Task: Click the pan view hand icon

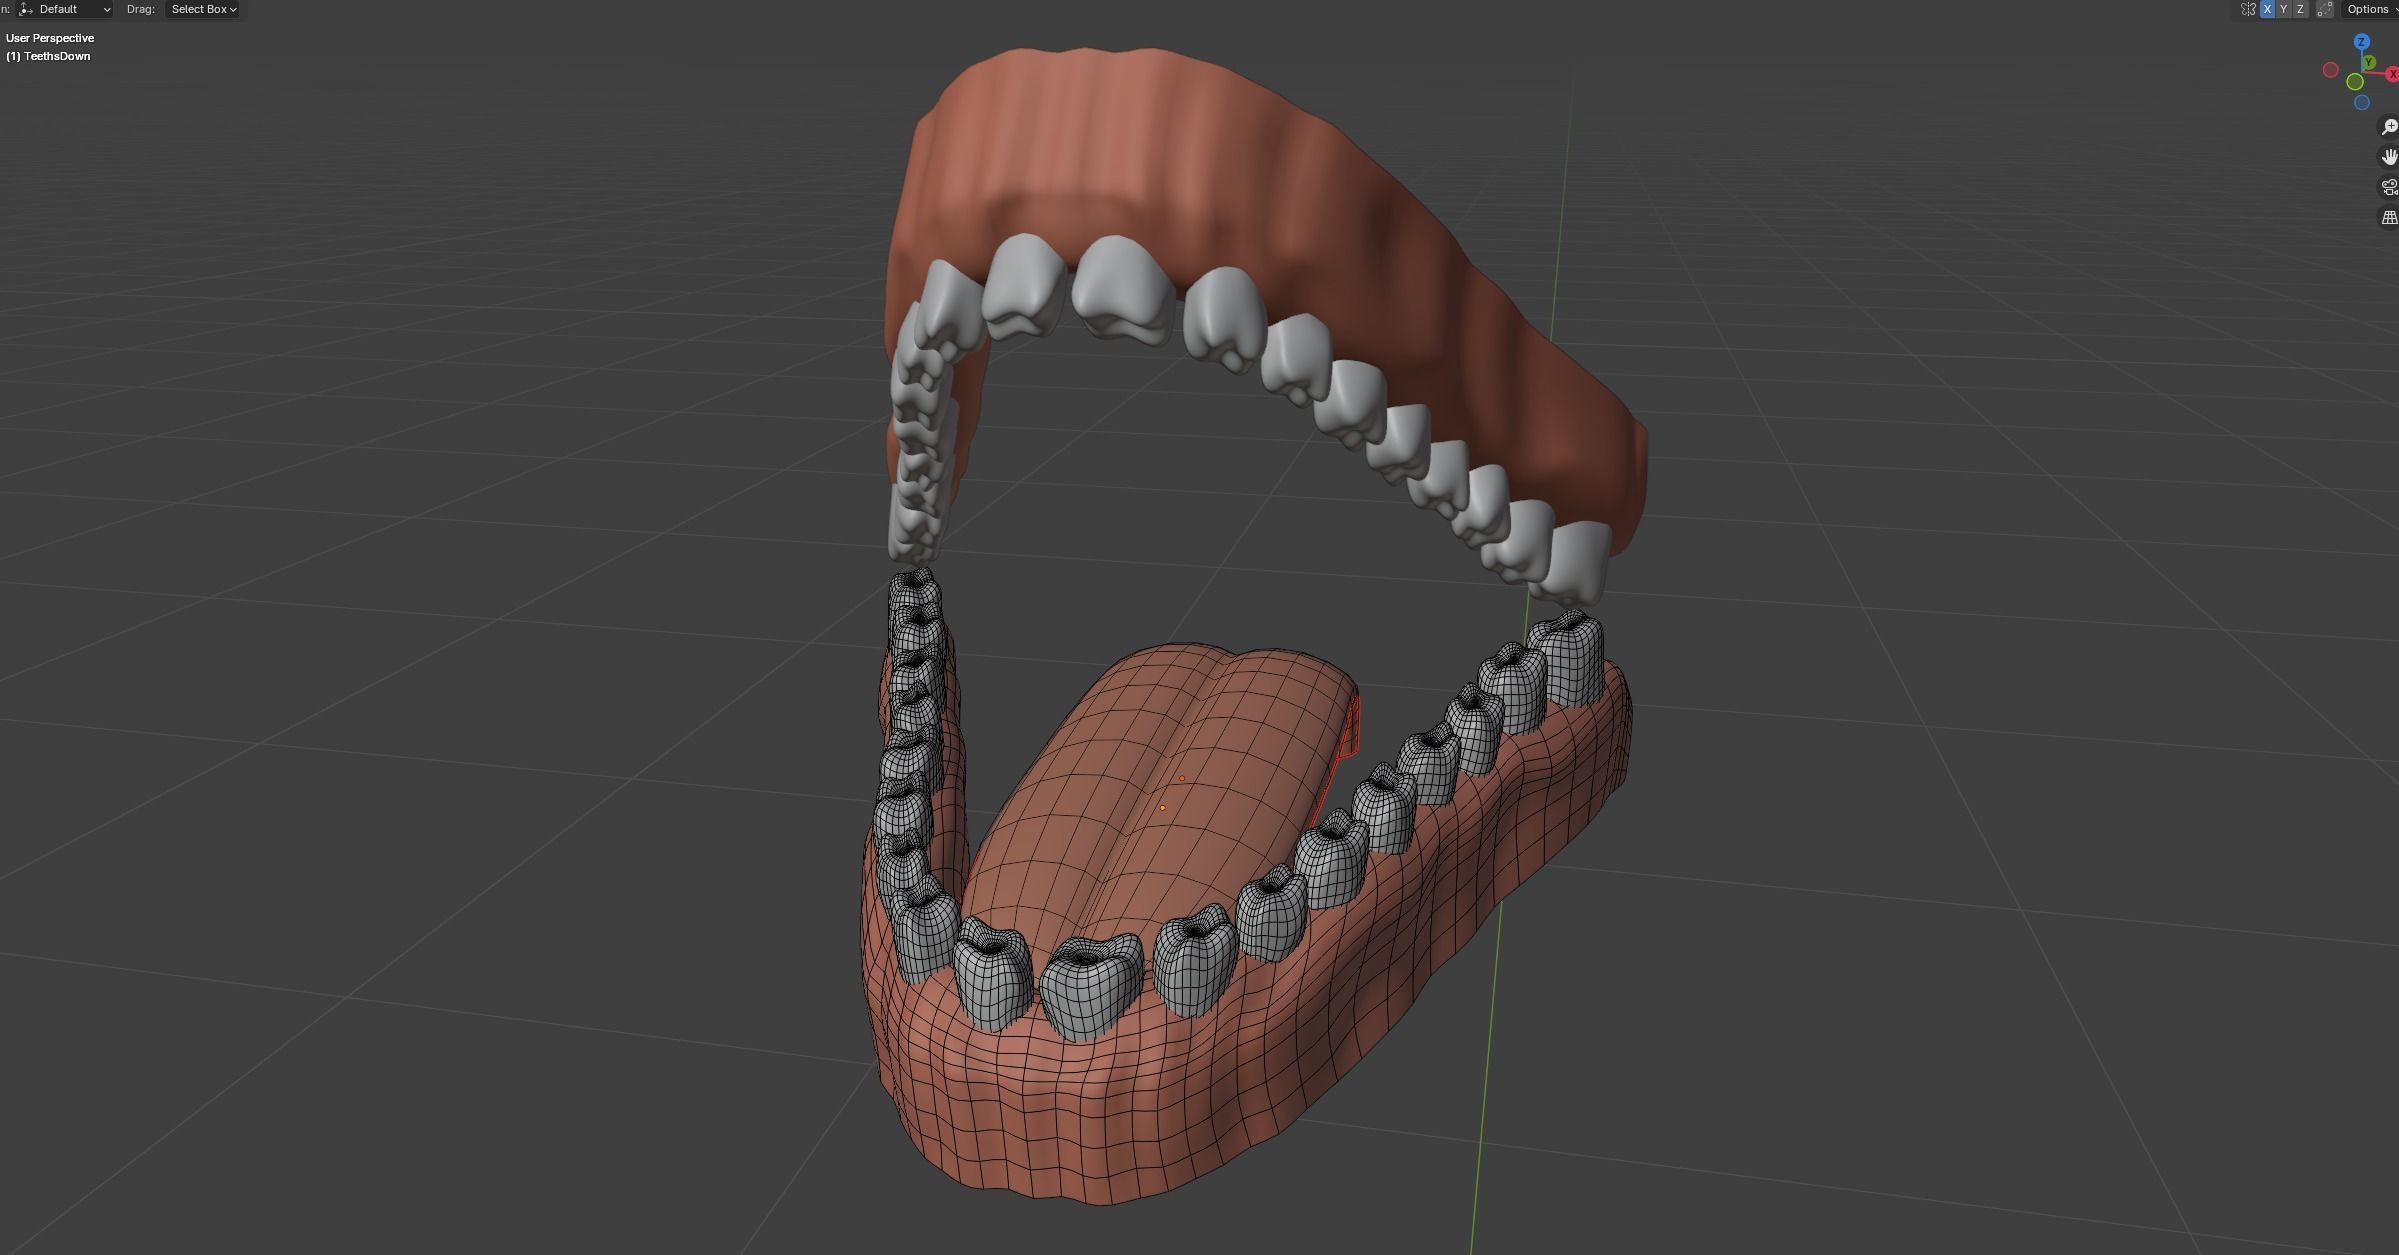Action: (2388, 157)
